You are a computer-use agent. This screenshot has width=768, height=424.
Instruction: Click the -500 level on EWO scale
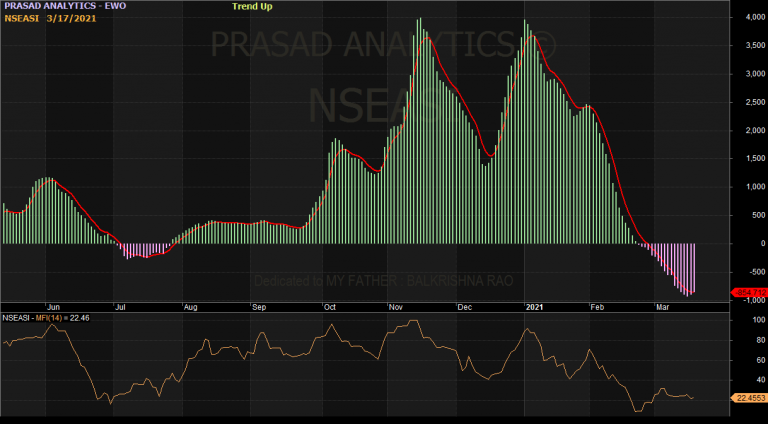click(x=758, y=272)
